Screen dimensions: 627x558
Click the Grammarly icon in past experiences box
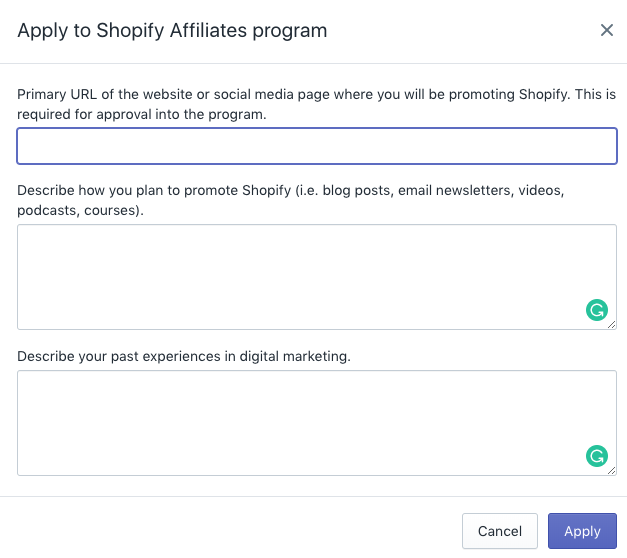[597, 457]
